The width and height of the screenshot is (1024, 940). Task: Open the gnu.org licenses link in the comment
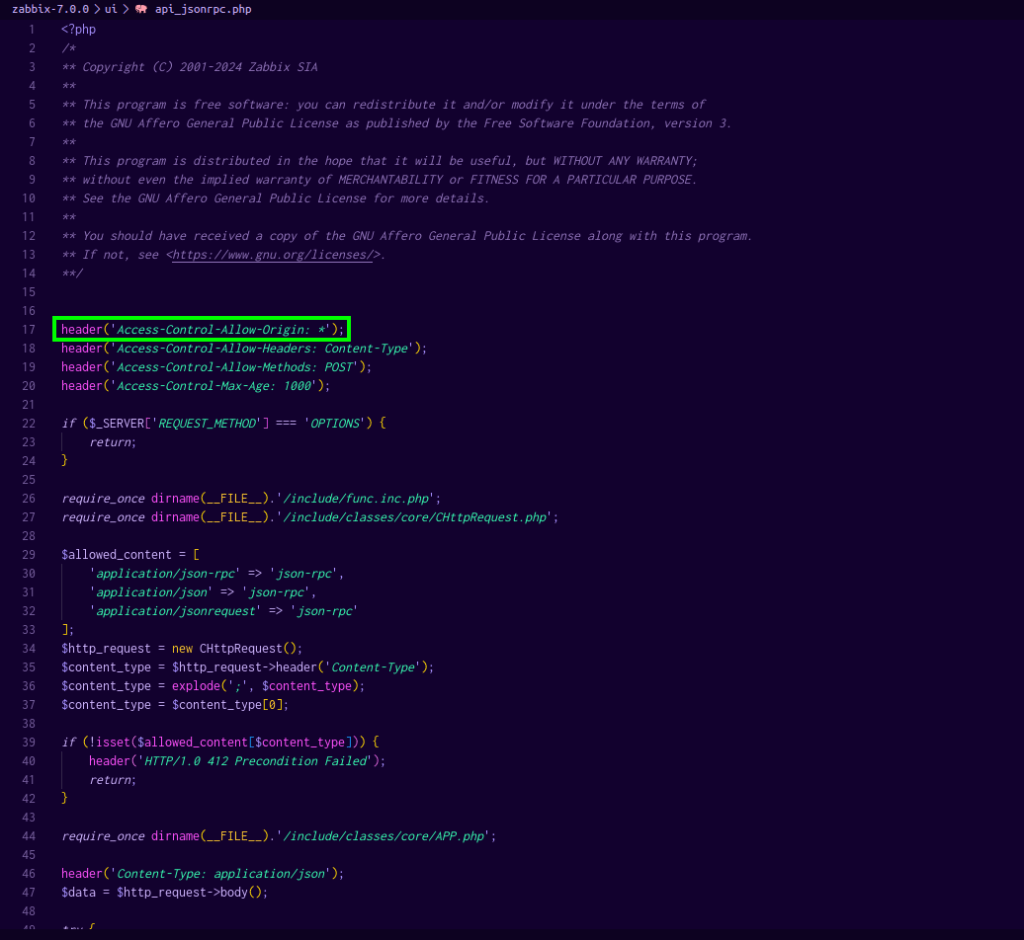(x=275, y=254)
